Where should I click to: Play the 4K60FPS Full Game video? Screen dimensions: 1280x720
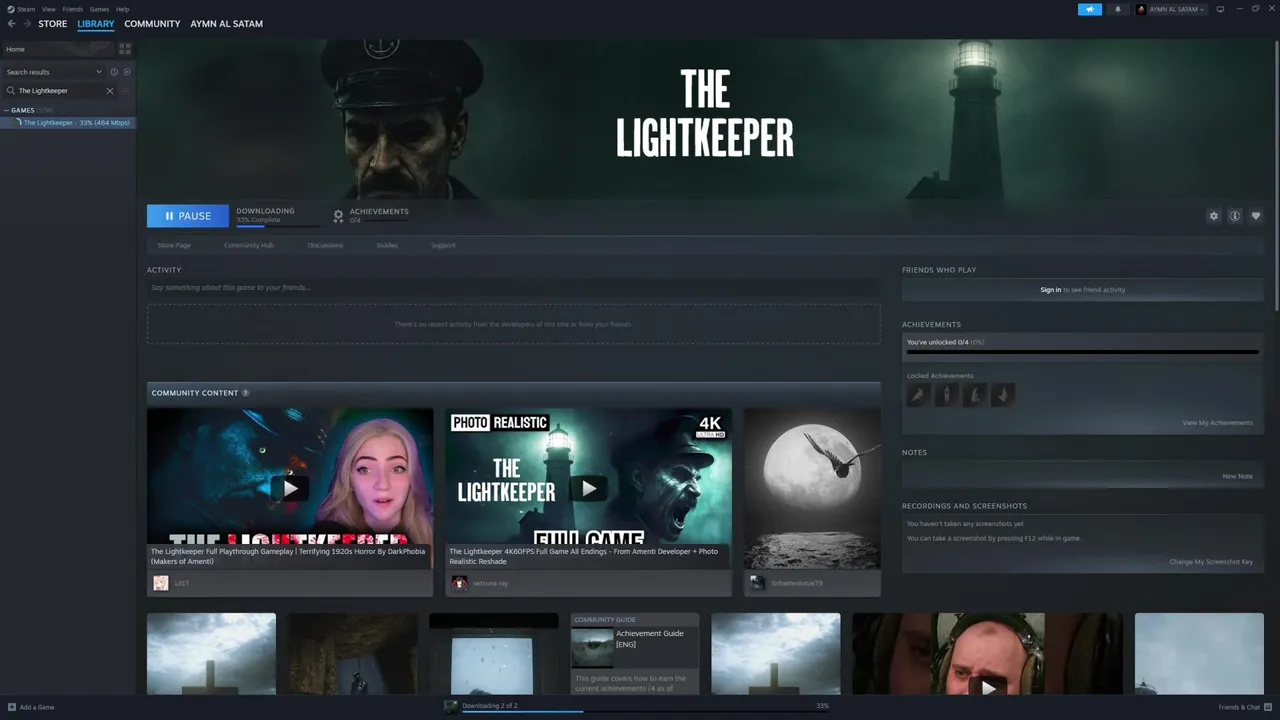click(588, 488)
